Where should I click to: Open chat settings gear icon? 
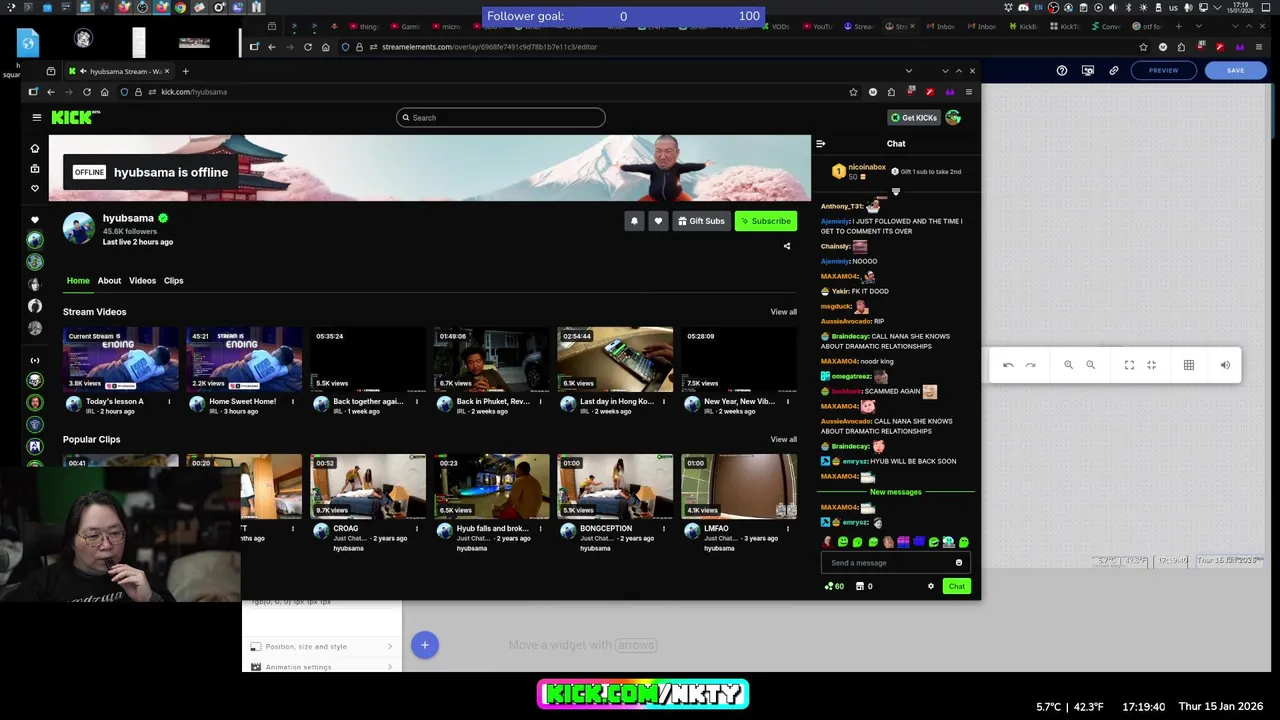(931, 586)
